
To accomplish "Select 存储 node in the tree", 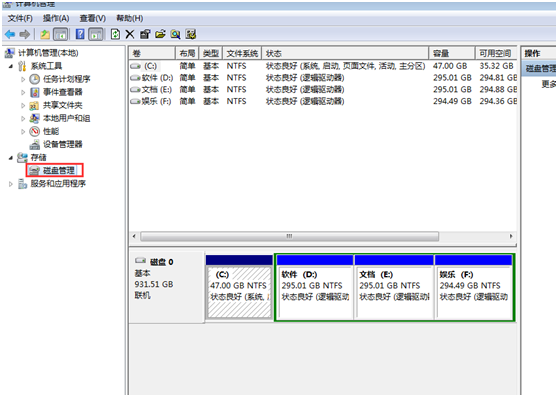I will (x=38, y=157).
